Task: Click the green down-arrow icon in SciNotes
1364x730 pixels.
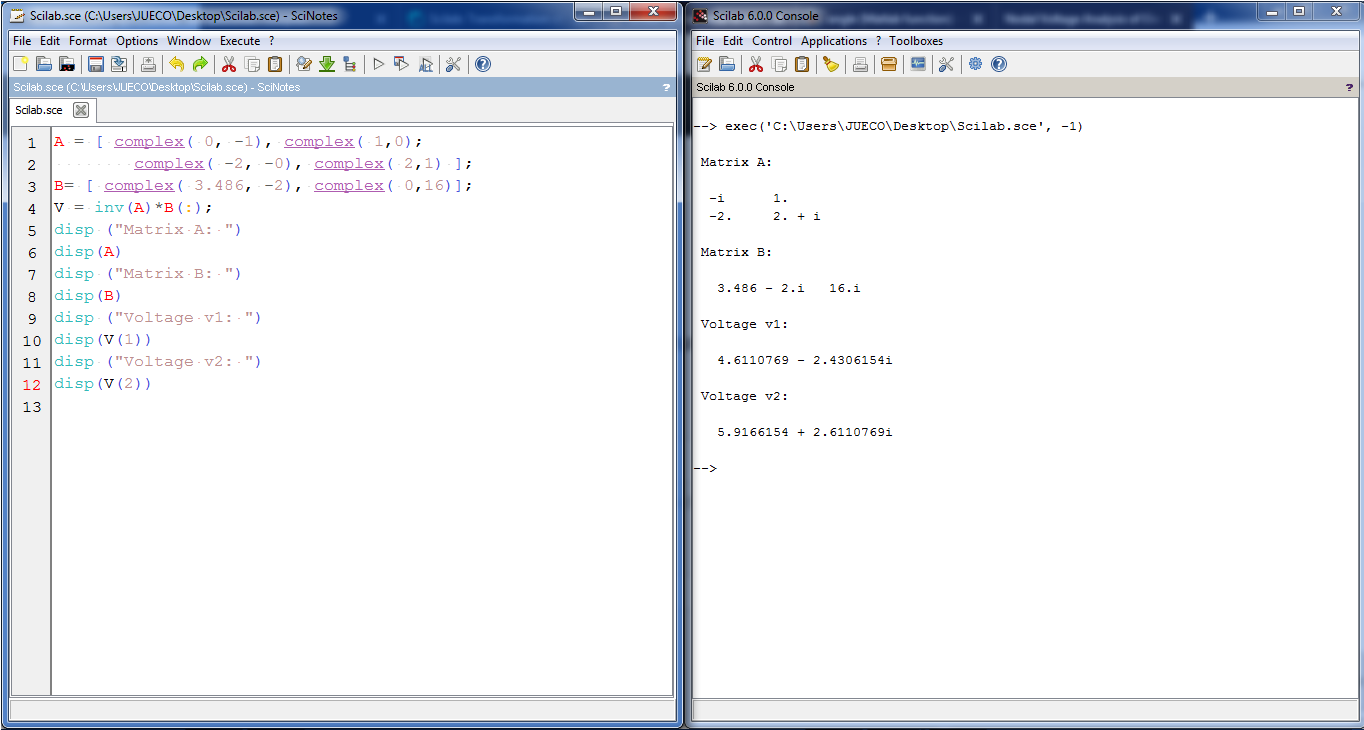Action: pyautogui.click(x=327, y=64)
